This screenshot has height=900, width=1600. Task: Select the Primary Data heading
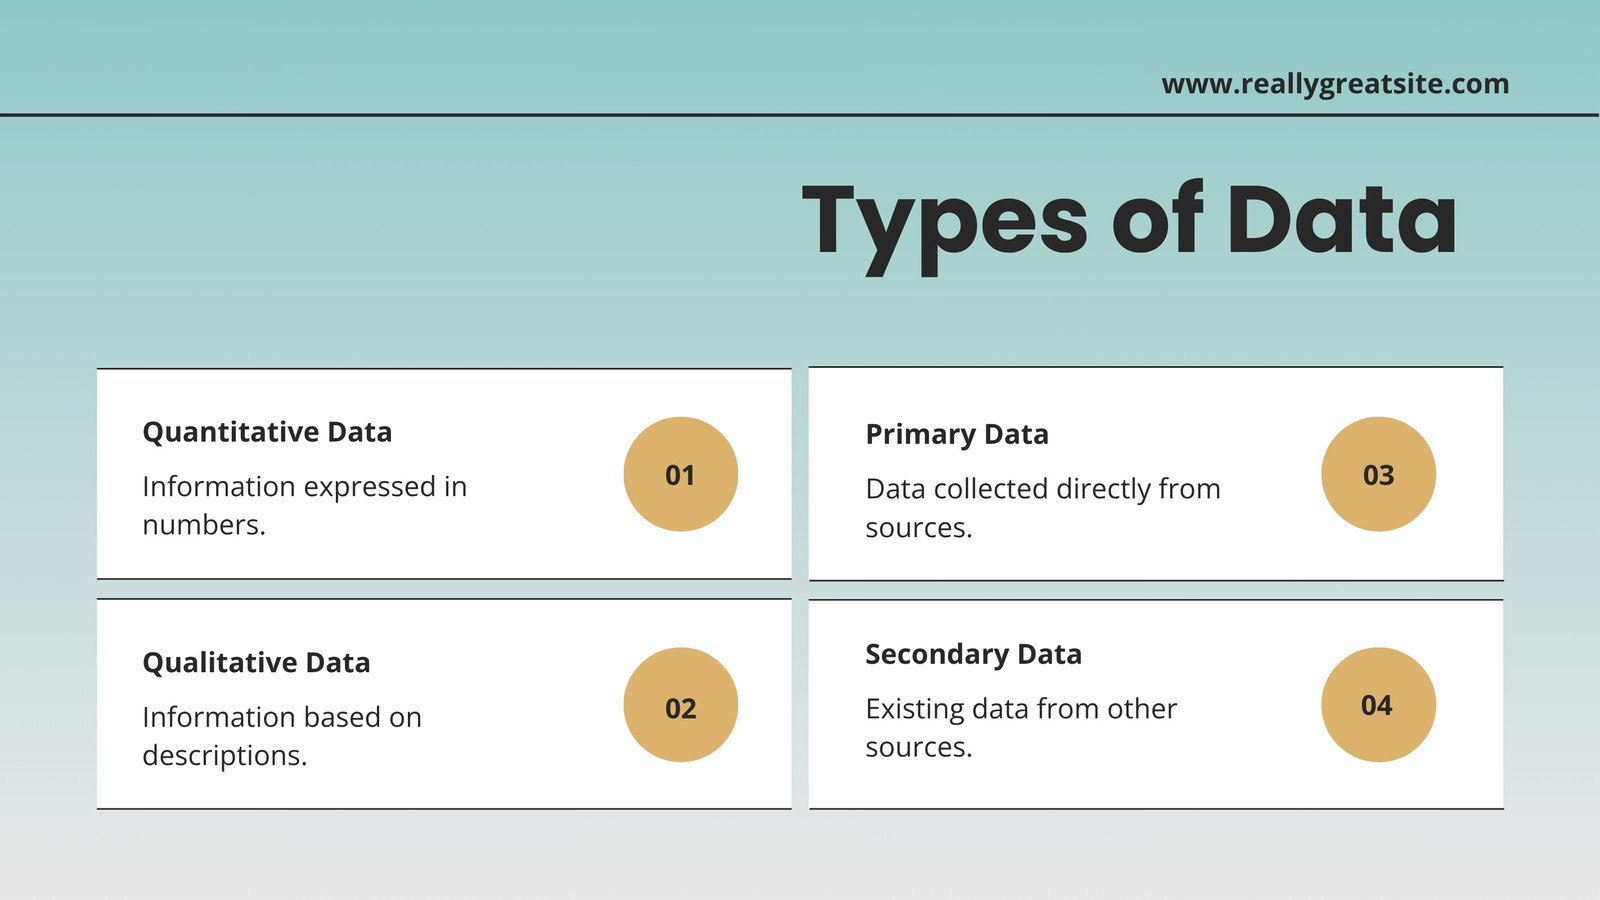point(957,435)
